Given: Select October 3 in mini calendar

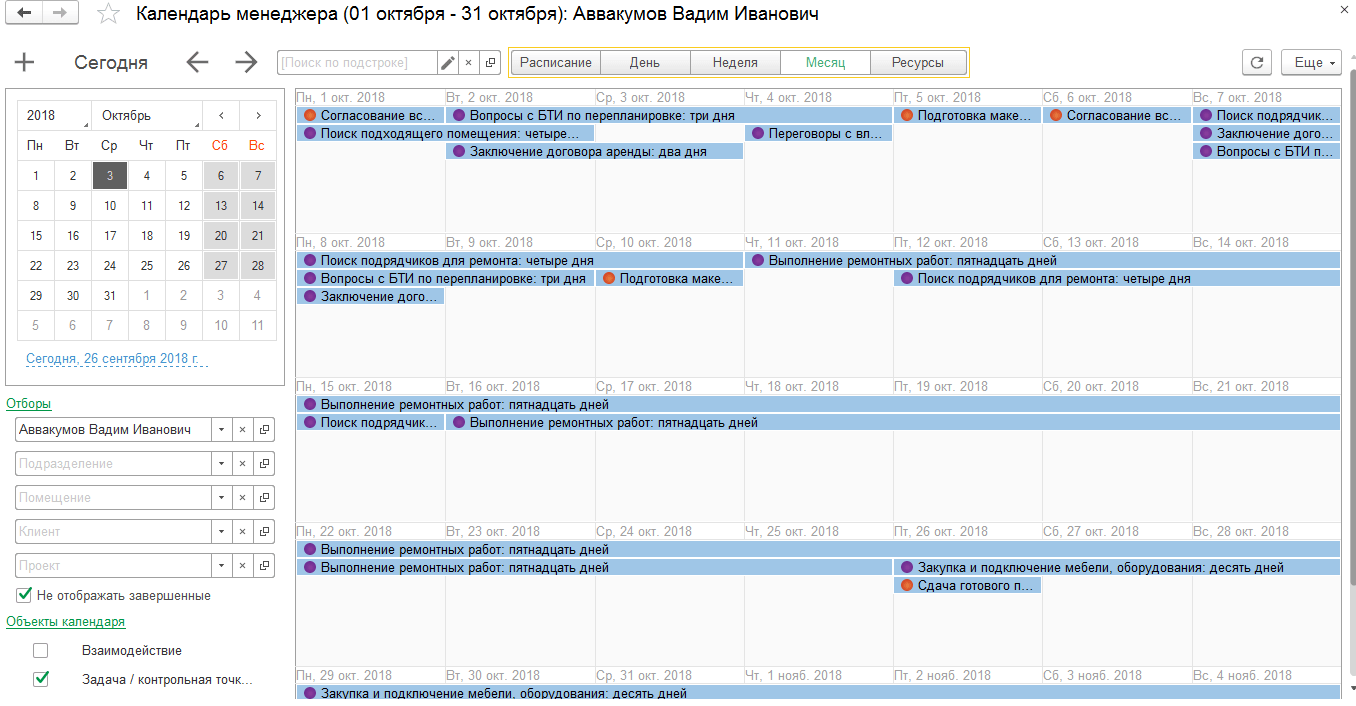Looking at the screenshot, I should click(x=110, y=176).
